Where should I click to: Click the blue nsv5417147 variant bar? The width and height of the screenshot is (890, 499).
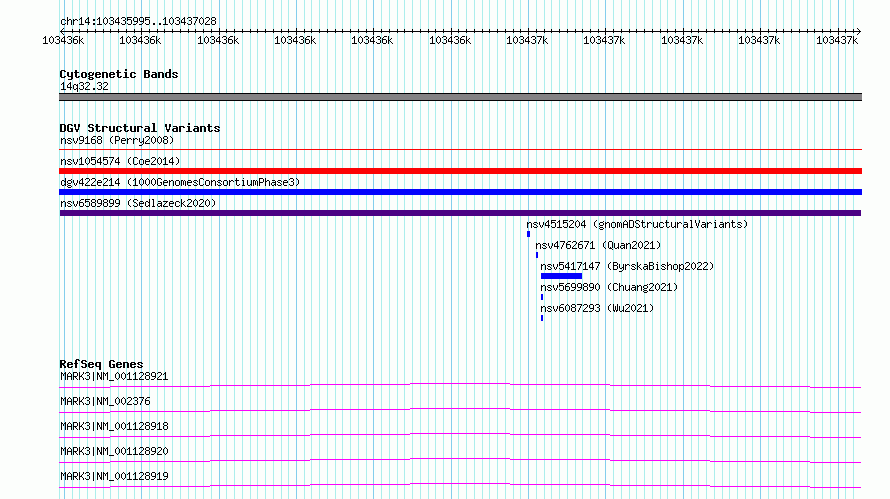[561, 276]
